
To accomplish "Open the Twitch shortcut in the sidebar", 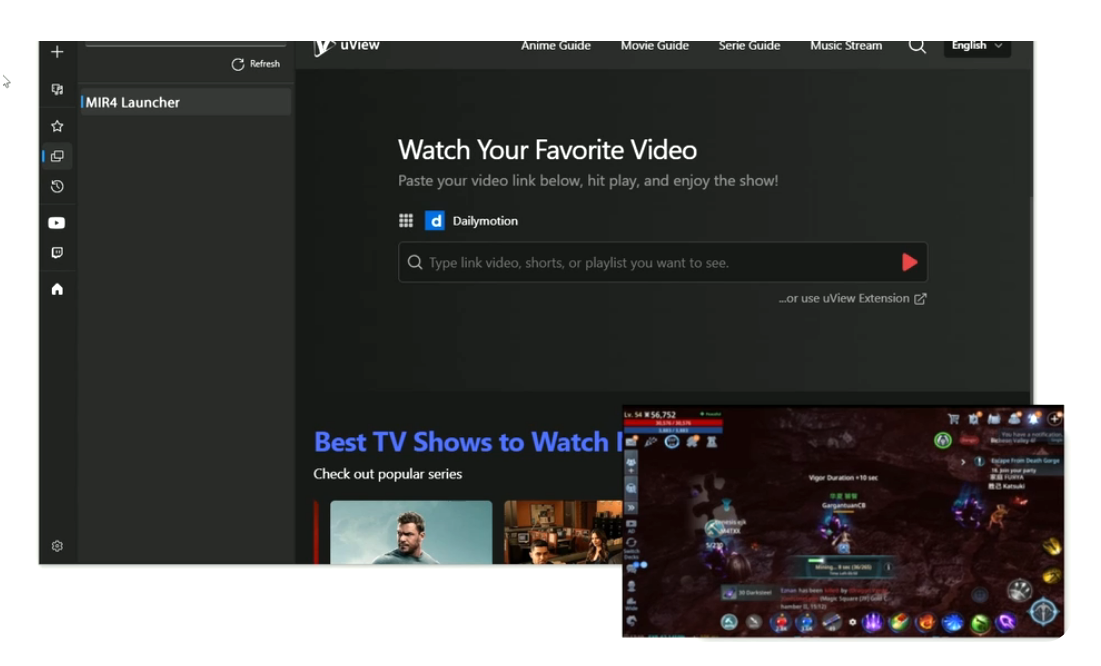I will (57, 251).
